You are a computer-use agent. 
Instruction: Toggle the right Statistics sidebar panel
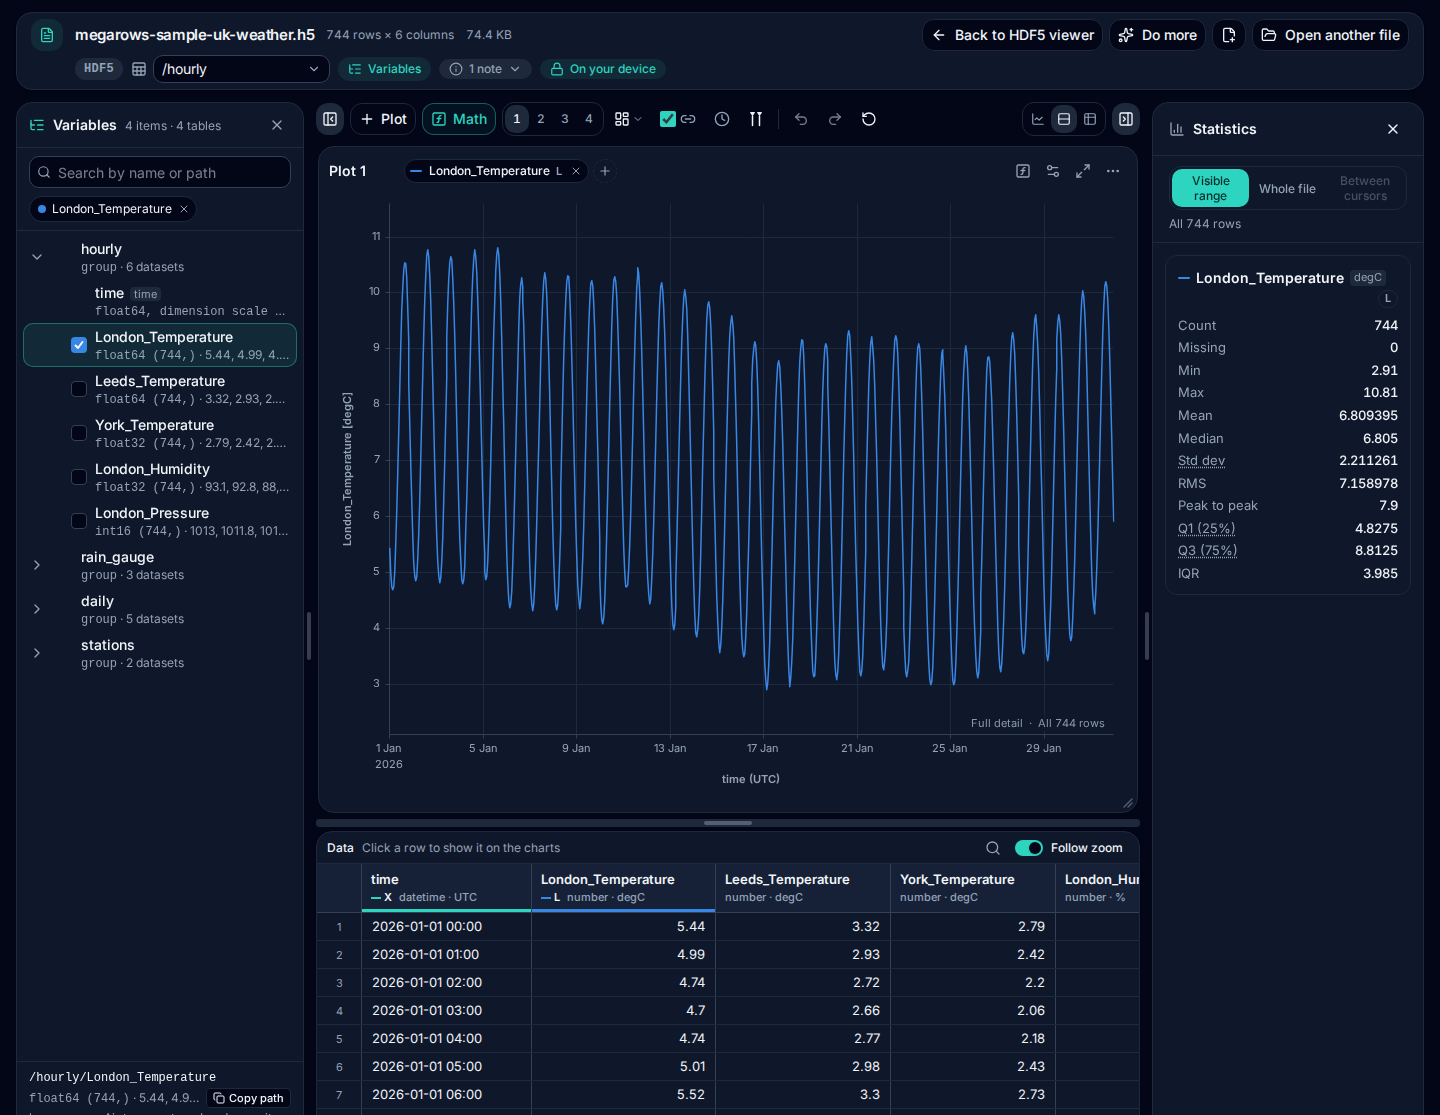[1126, 119]
